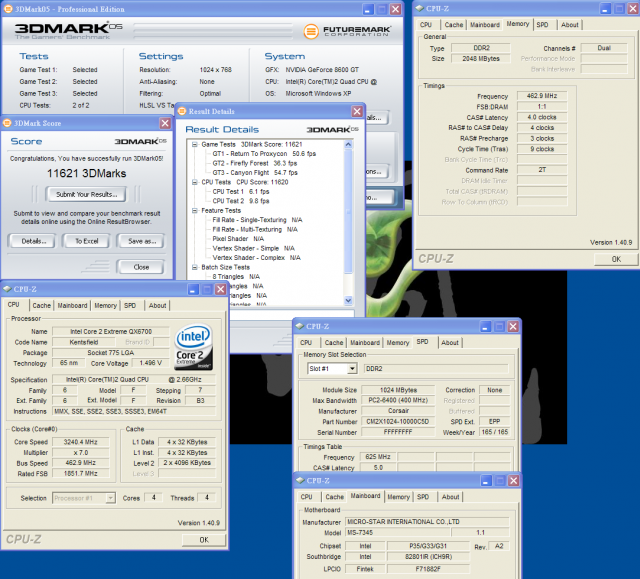Viewport: 640px width, 579px height.
Task: Open Cache tab in CPU-Z processor window
Action: pyautogui.click(x=42, y=306)
